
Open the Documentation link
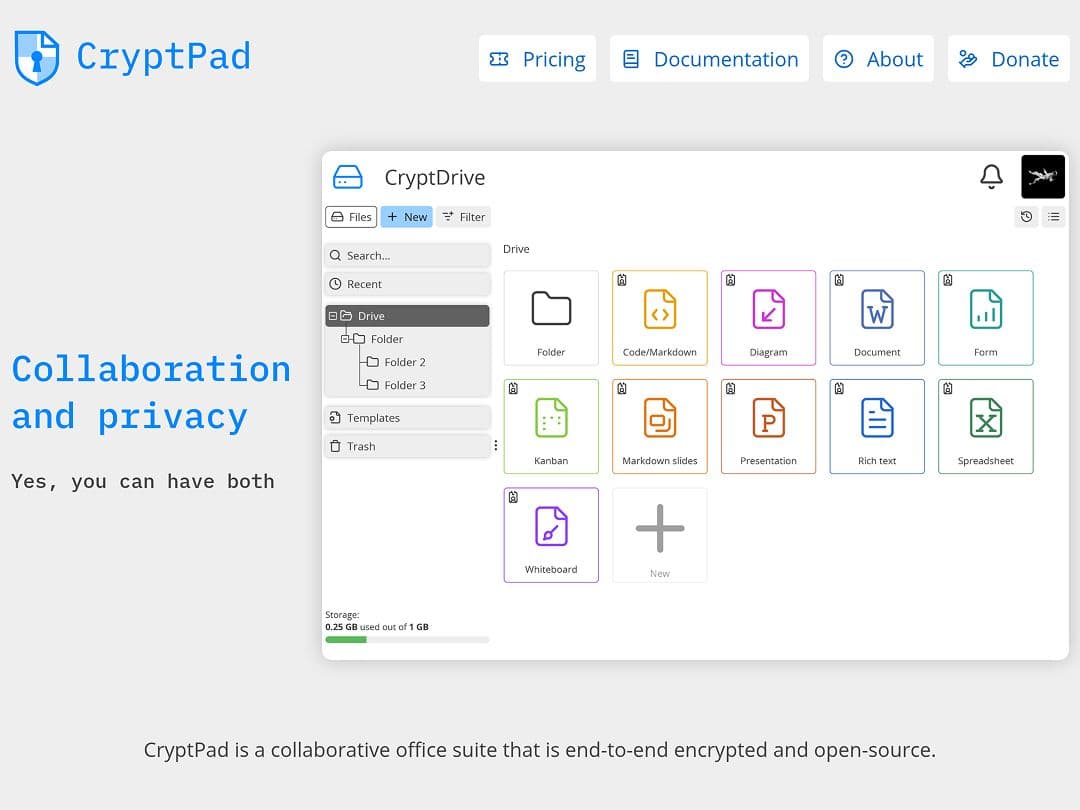tap(709, 59)
